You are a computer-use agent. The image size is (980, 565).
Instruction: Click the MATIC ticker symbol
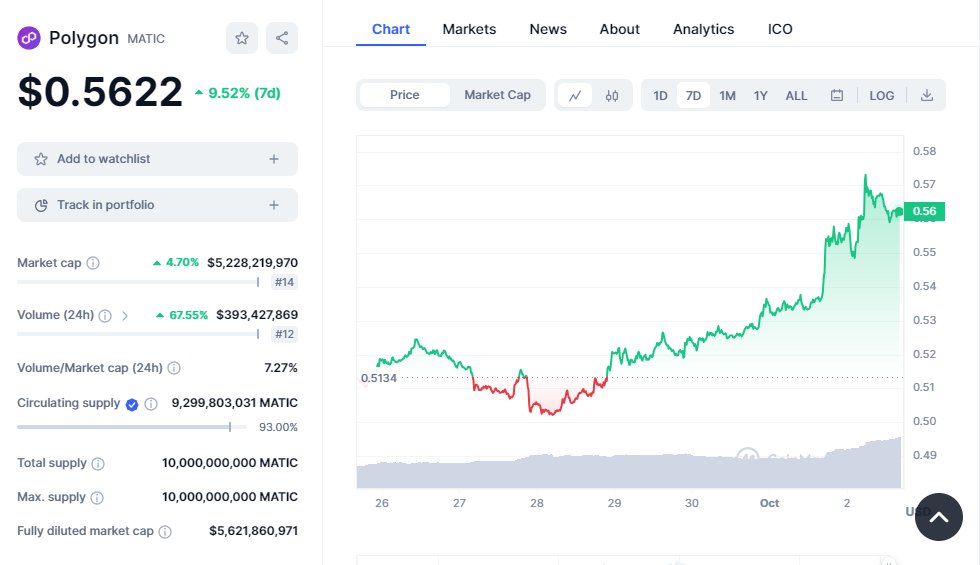click(146, 39)
